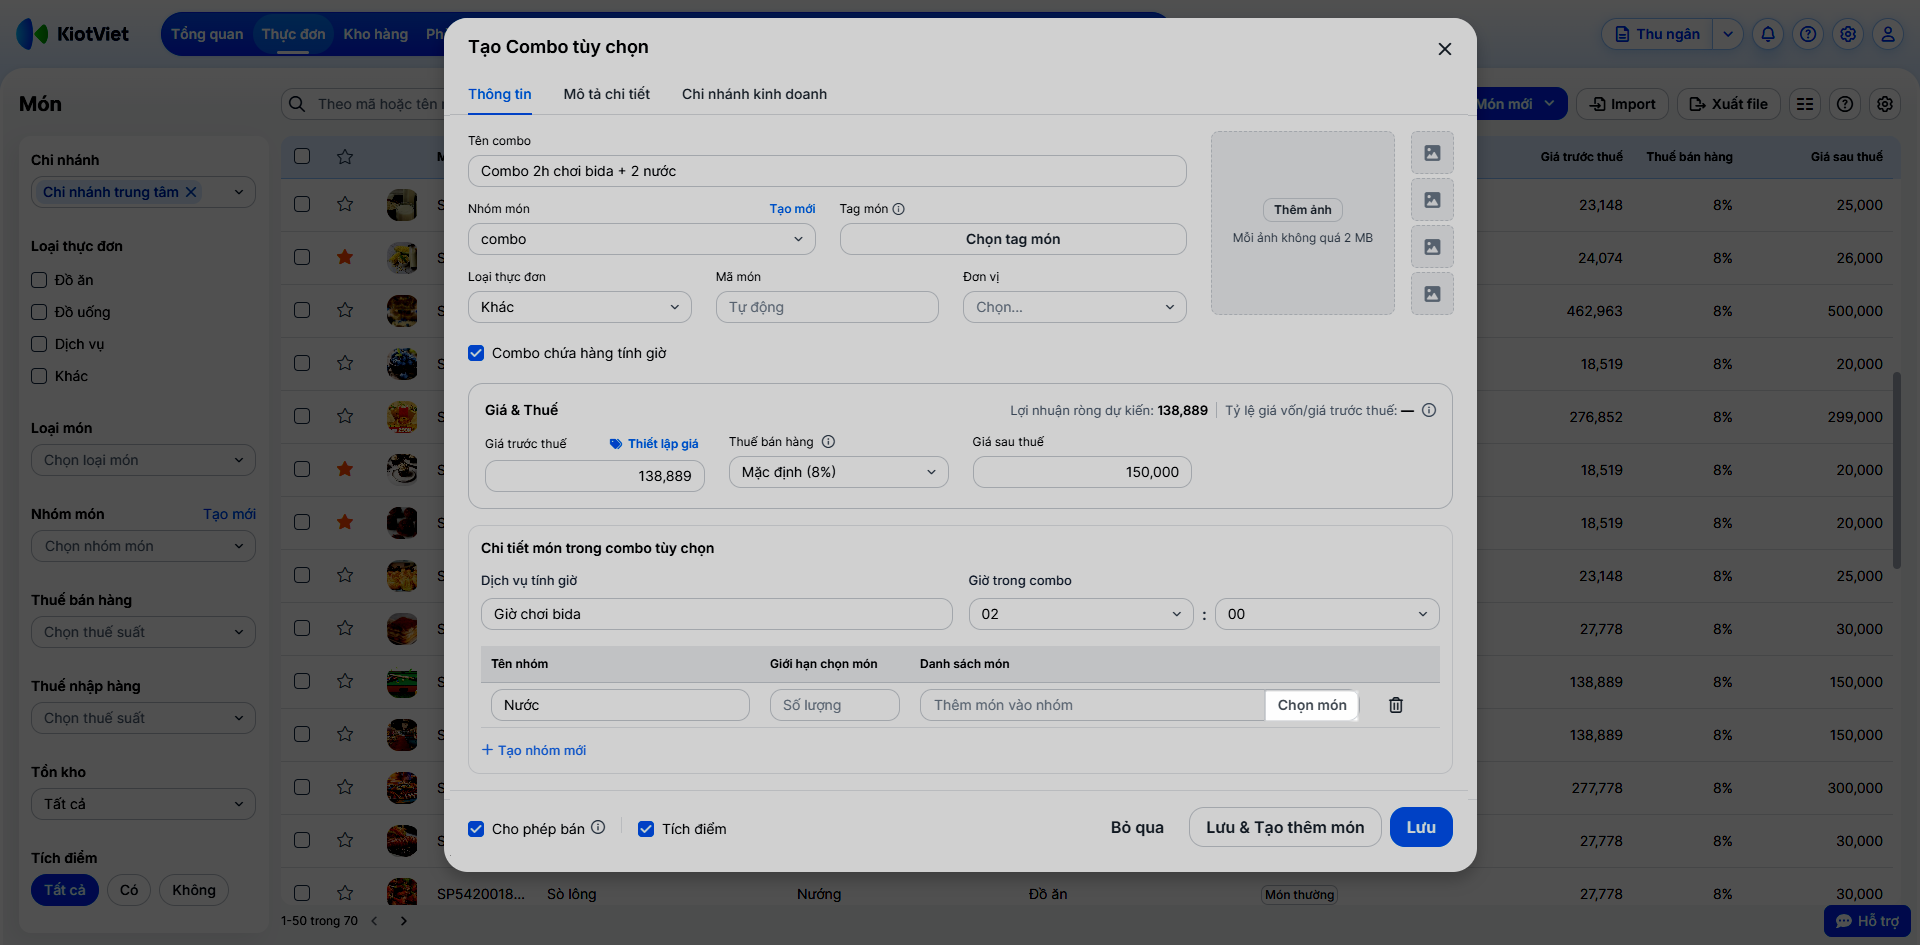Click the notification bell icon
Viewport: 1920px width, 945px height.
click(x=1767, y=34)
